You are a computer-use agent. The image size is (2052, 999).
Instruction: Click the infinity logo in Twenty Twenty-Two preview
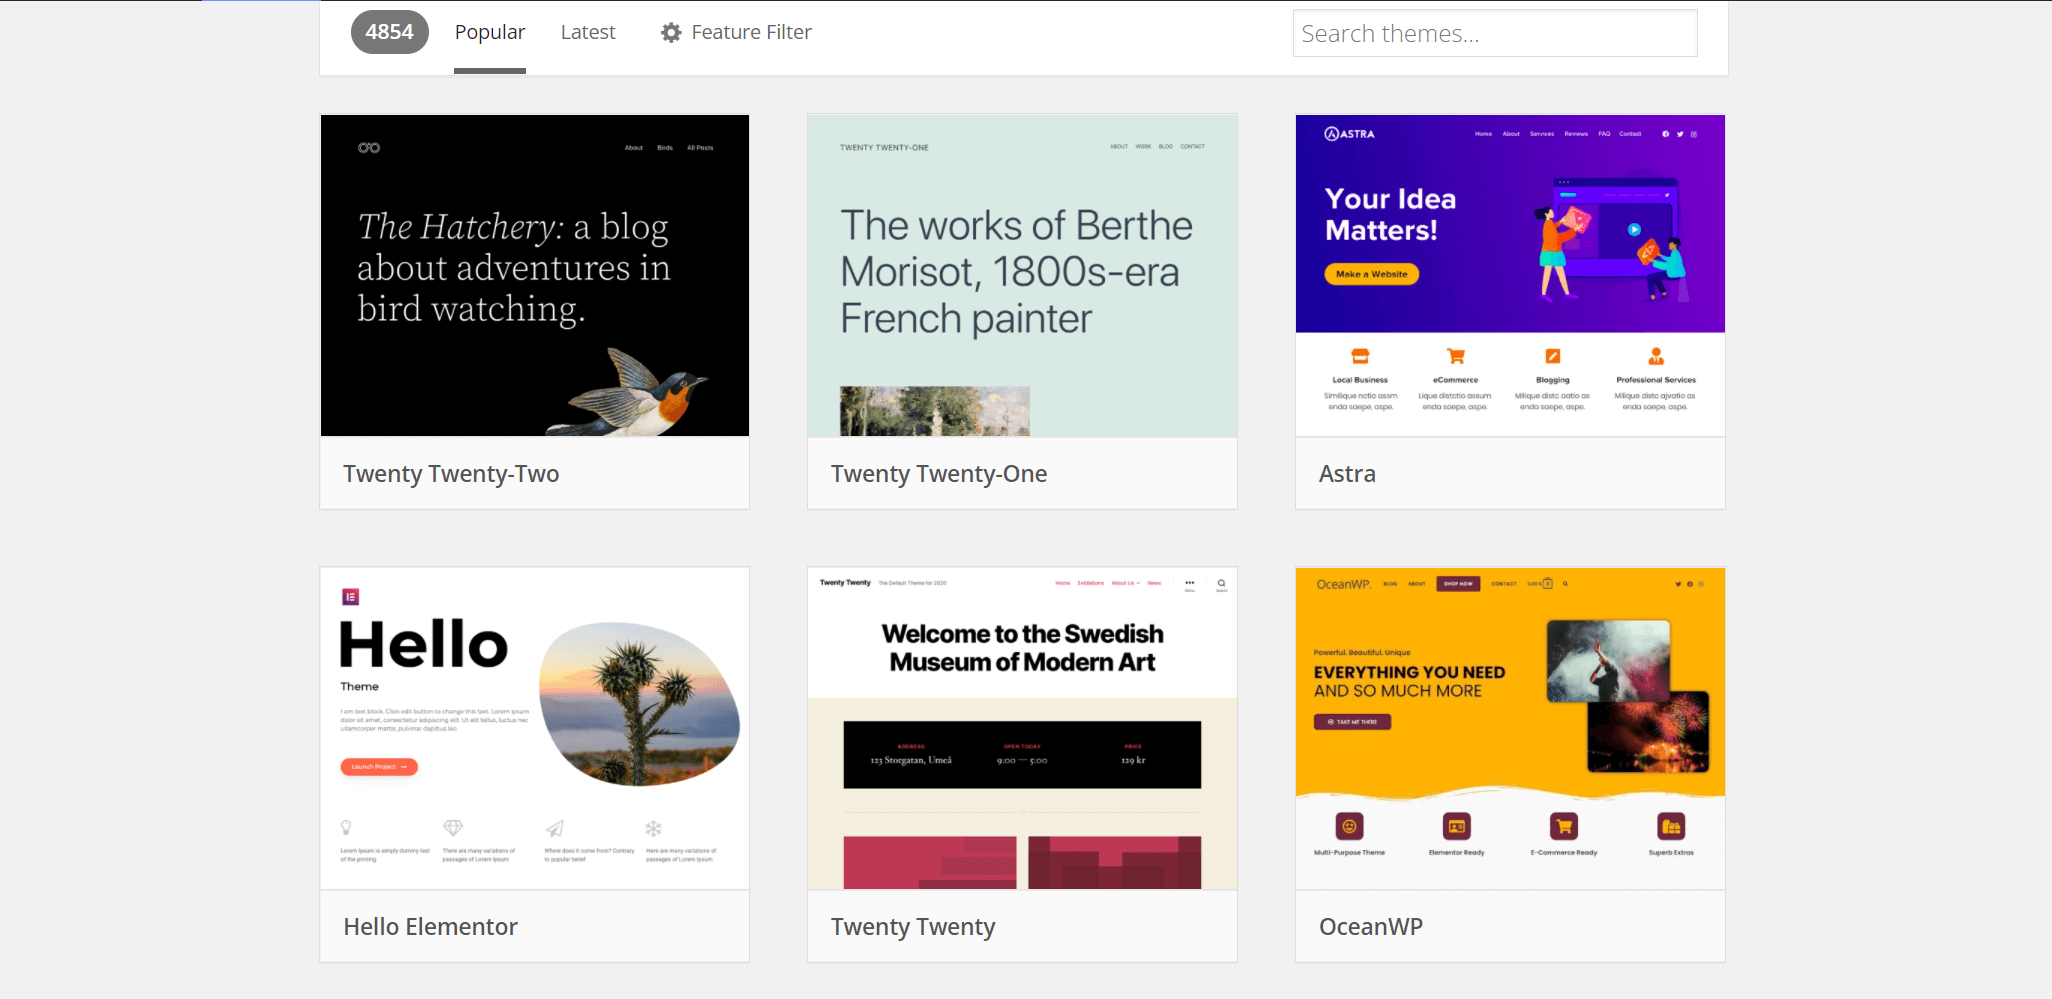click(x=369, y=148)
